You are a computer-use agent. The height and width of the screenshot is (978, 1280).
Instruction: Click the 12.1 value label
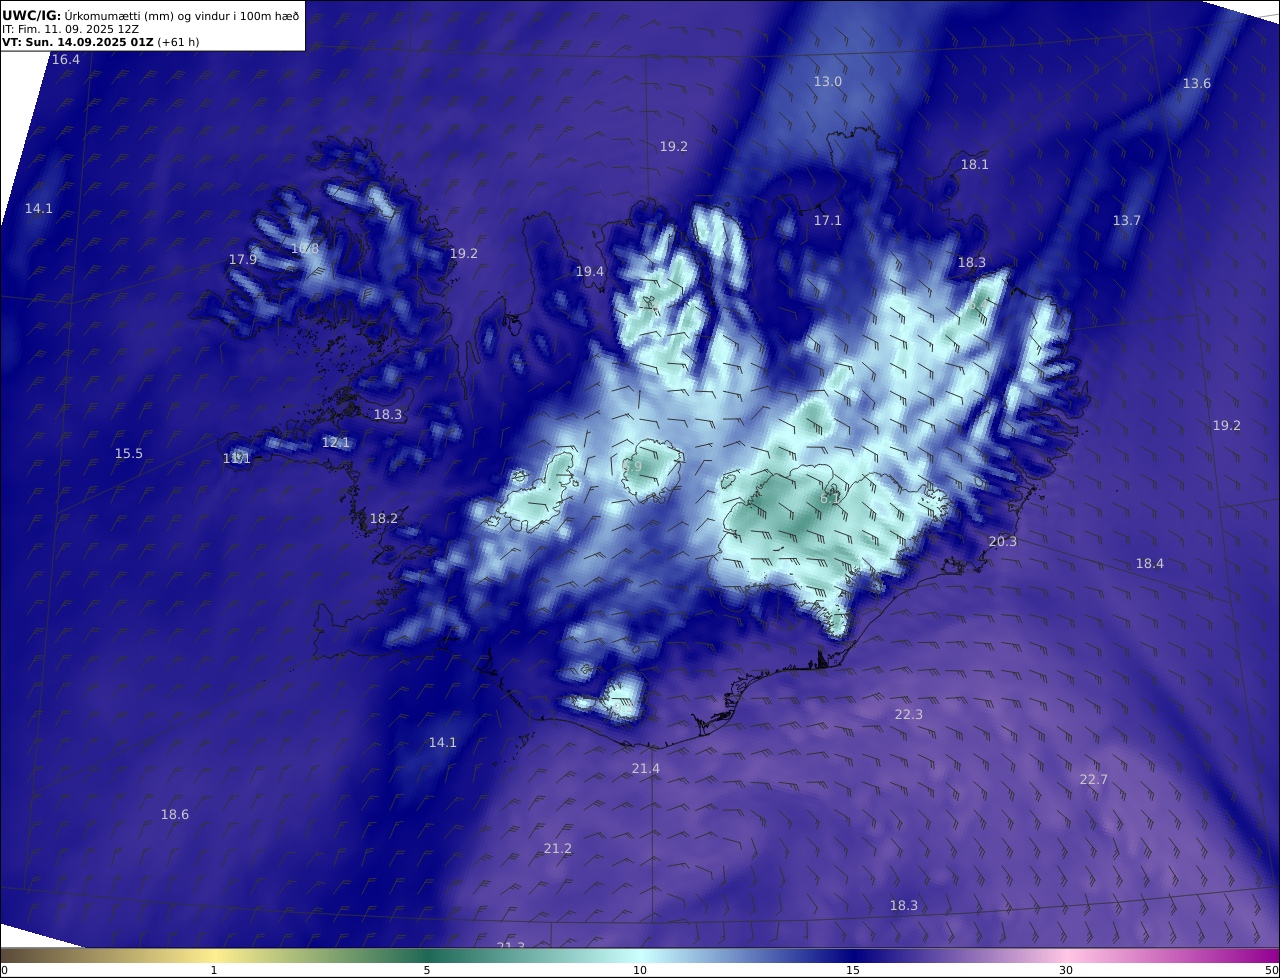[x=336, y=443]
